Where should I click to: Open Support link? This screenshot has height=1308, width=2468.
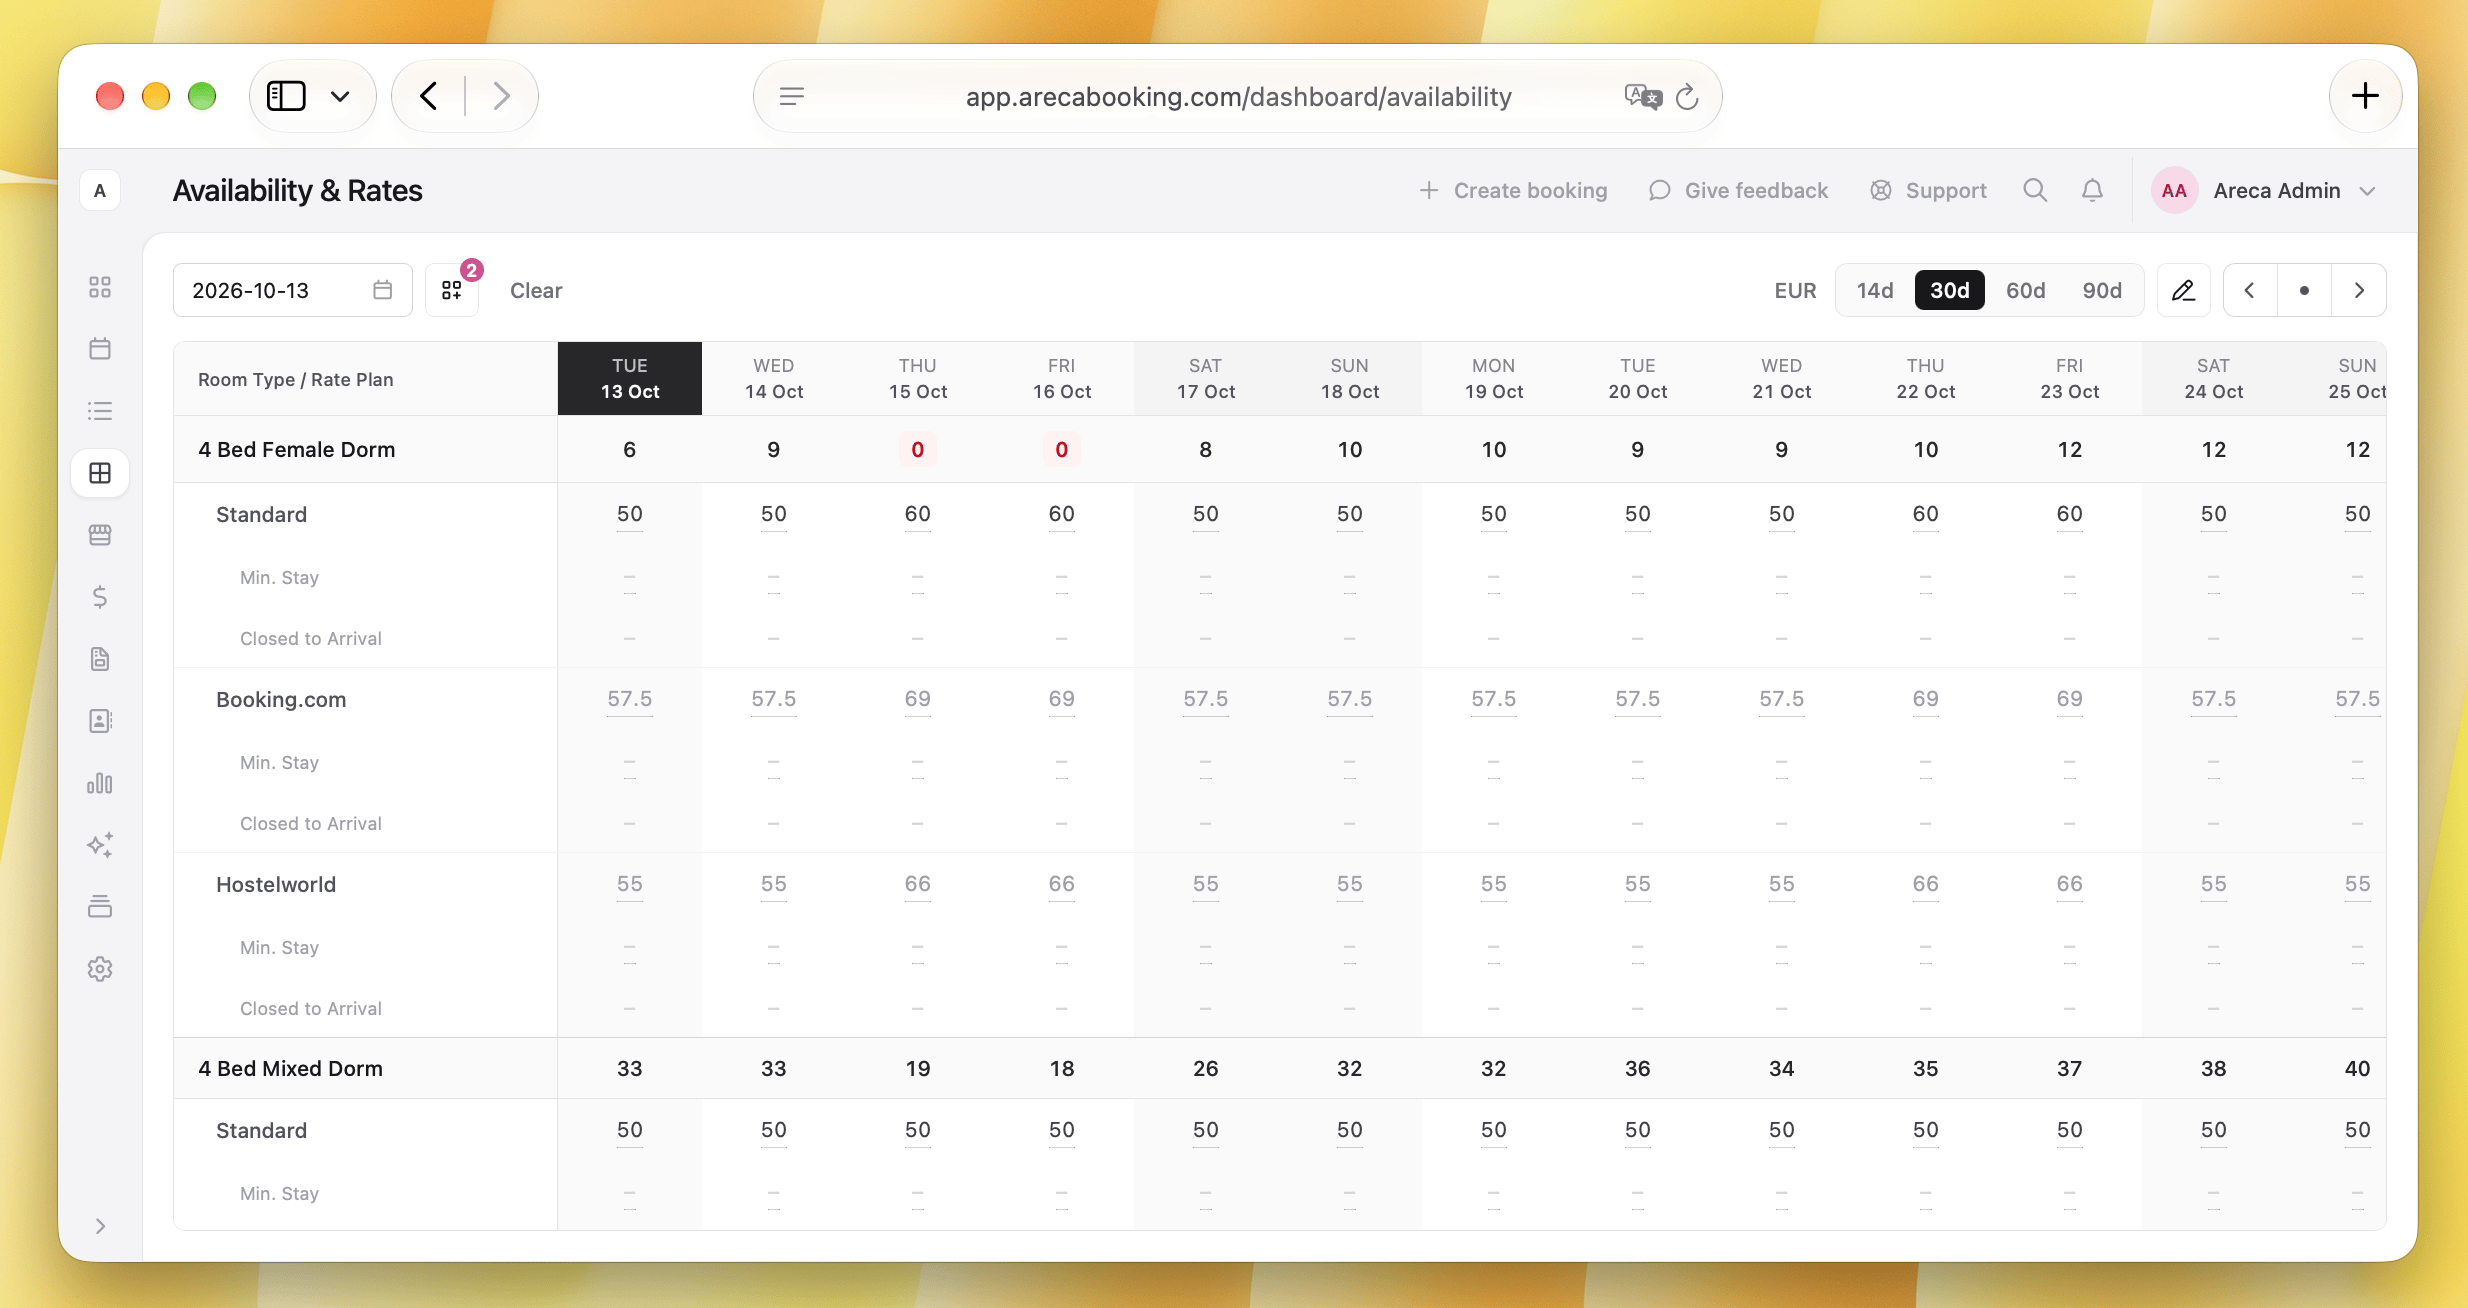click(x=1928, y=190)
